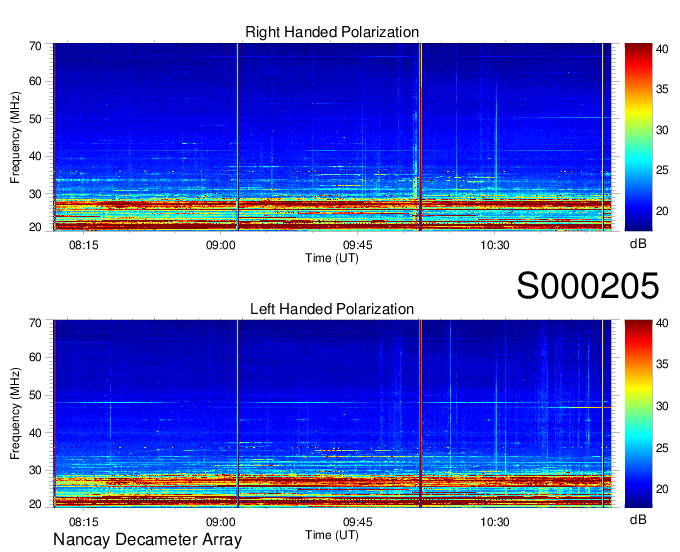680x552 pixels.
Task: Click the right-handed spectrogram plot area
Action: pos(332,137)
